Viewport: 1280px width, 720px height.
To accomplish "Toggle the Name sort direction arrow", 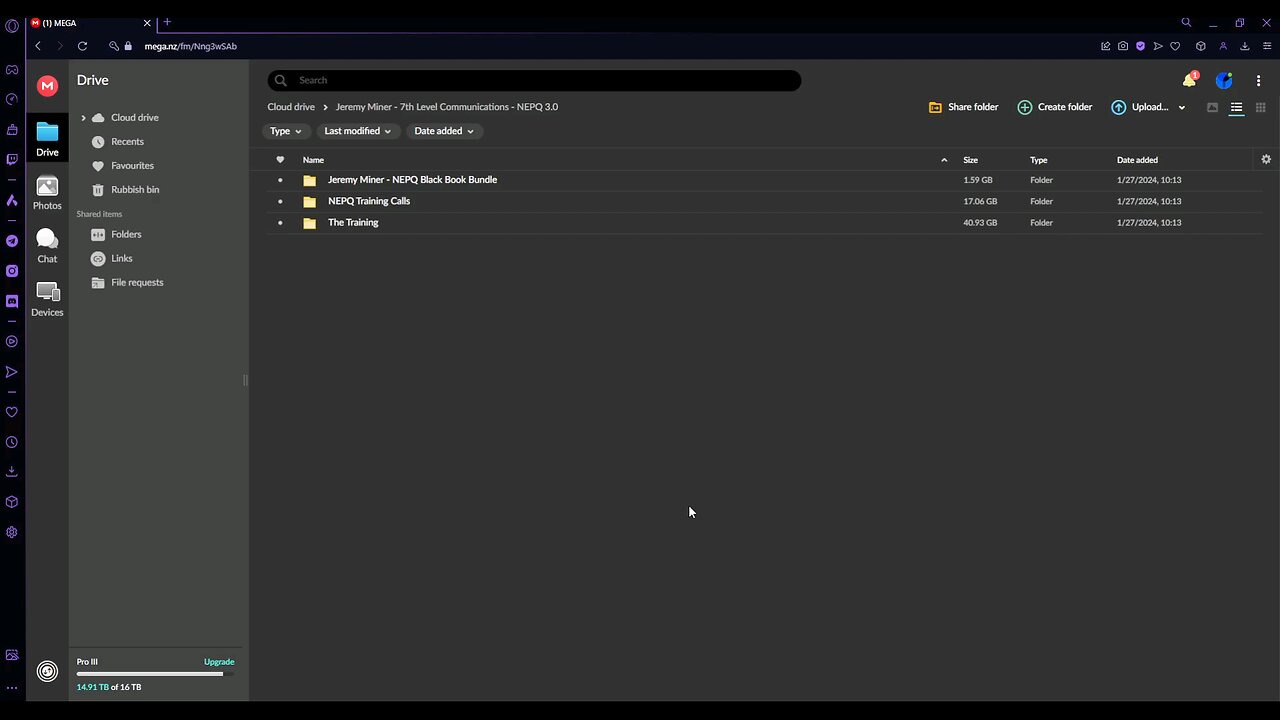I will click(944, 160).
